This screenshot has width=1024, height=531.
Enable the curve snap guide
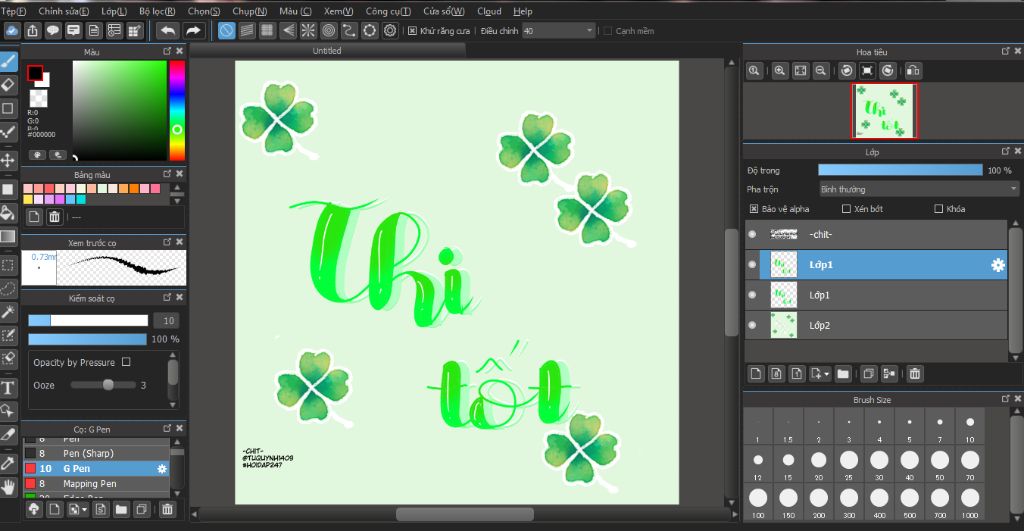tap(349, 31)
